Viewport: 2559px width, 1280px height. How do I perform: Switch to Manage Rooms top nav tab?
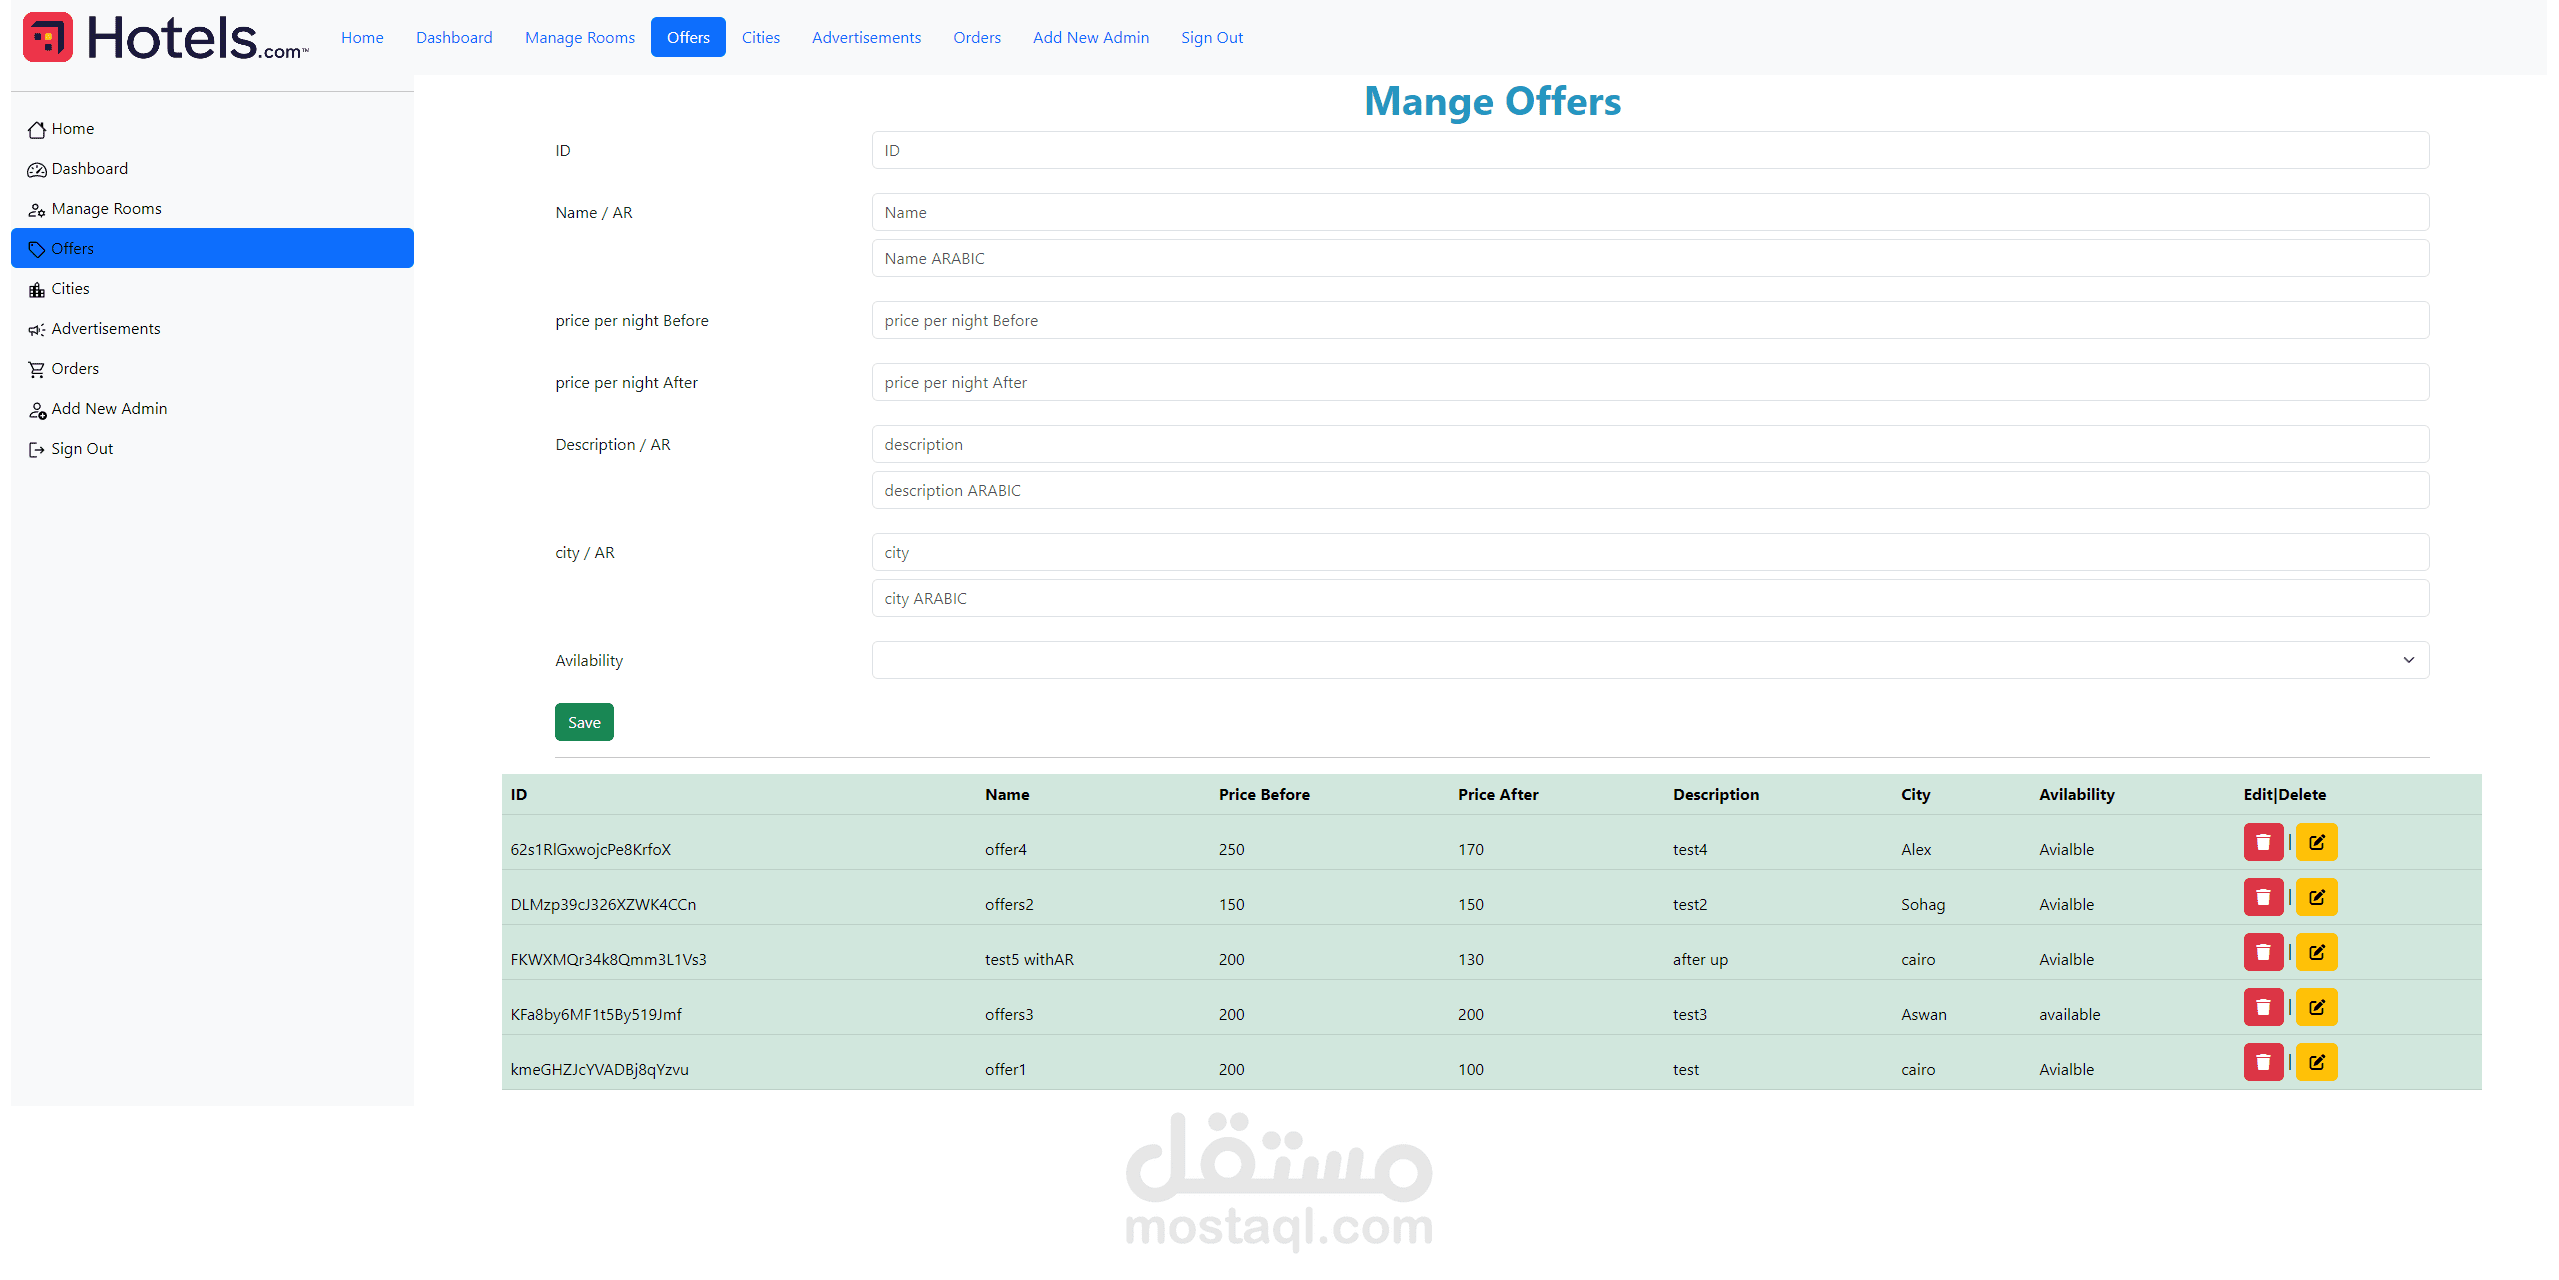coord(579,38)
